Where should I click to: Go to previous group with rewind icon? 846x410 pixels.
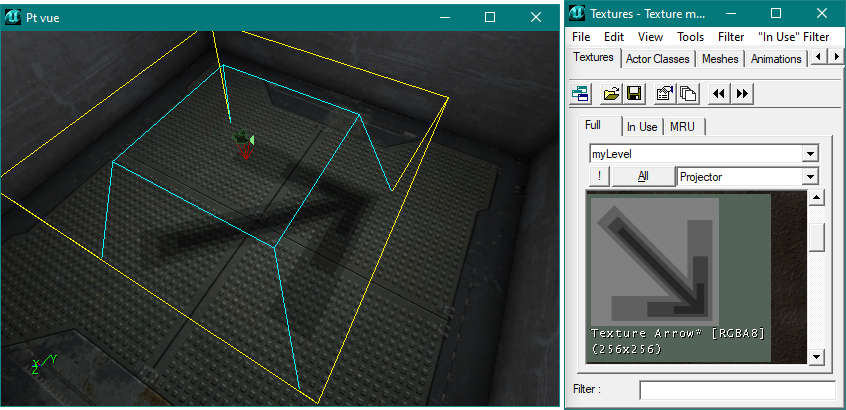pyautogui.click(x=719, y=93)
